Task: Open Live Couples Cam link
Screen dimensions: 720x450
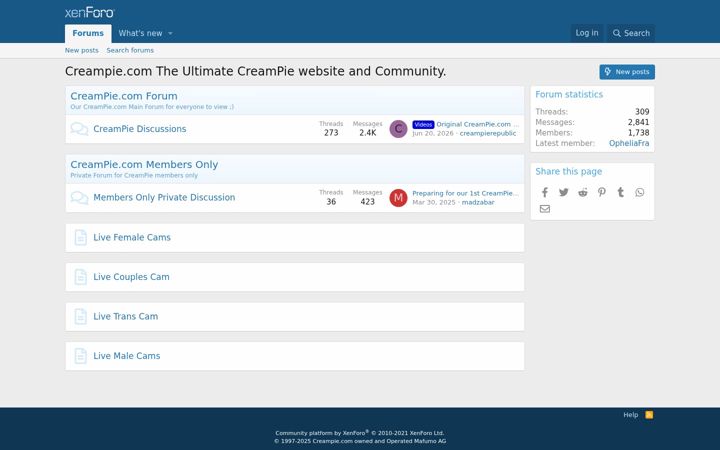Action: (x=131, y=277)
